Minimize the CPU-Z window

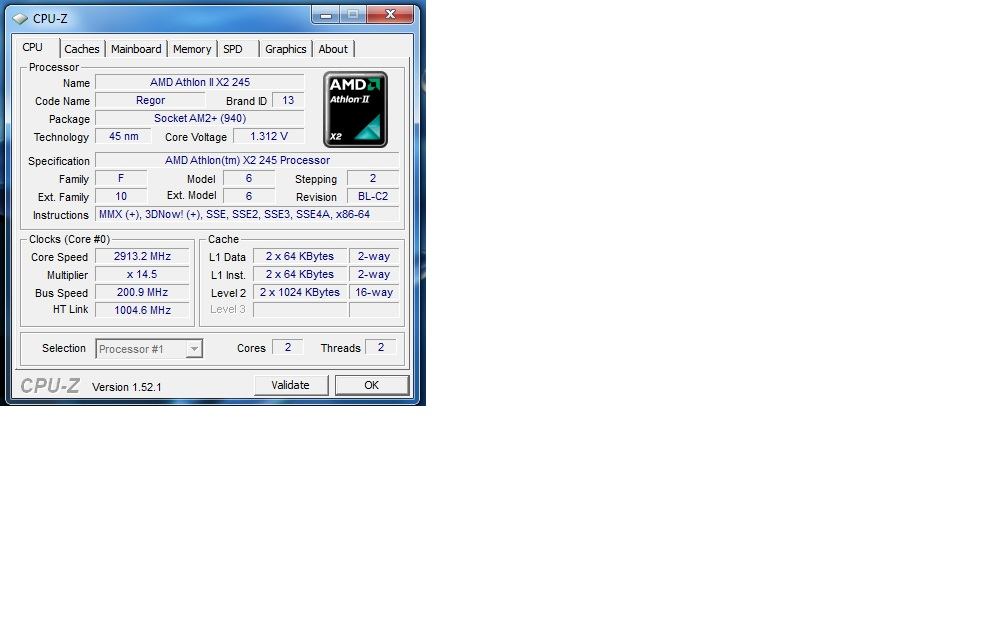327,14
